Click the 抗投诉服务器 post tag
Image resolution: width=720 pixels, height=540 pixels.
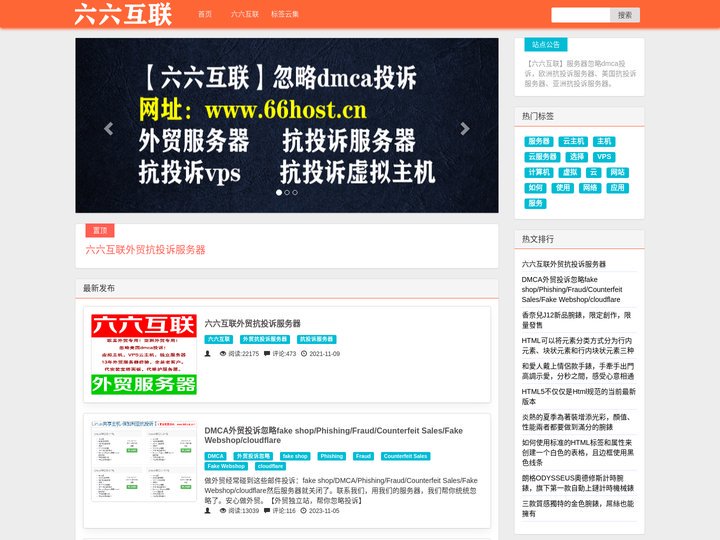pyautogui.click(x=316, y=339)
